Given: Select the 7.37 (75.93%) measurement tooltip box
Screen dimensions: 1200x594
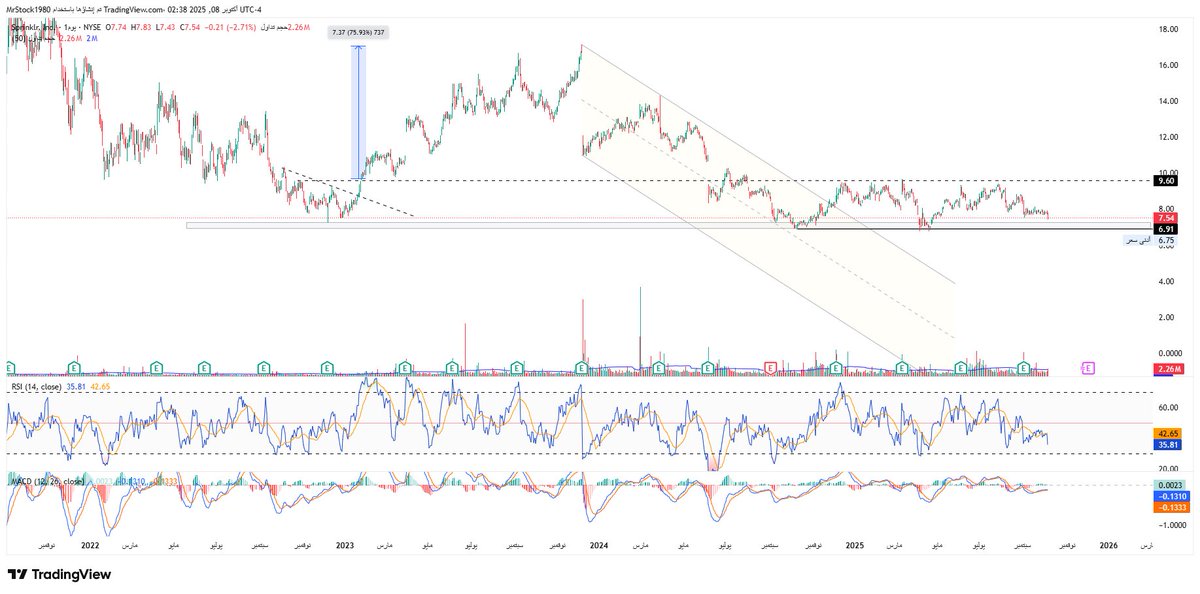Looking at the screenshot, I should point(360,31).
